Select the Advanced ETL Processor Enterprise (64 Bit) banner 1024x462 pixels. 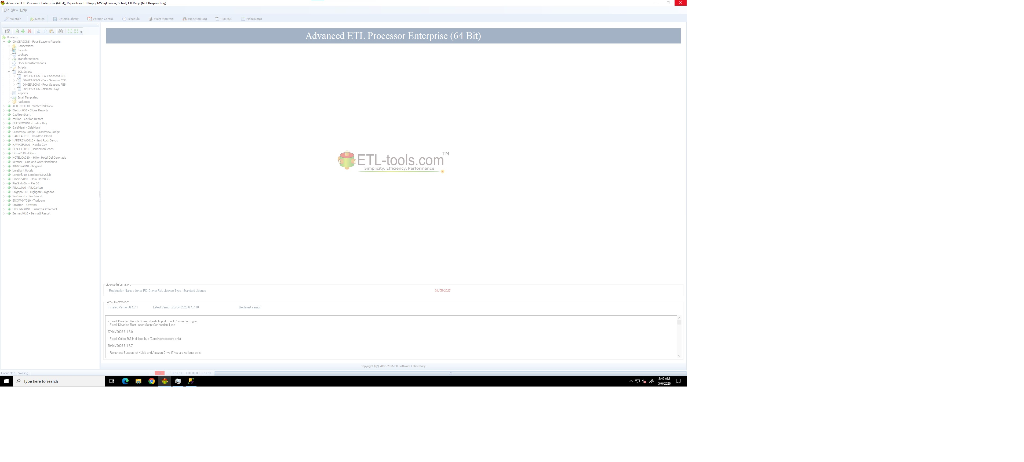pos(393,36)
